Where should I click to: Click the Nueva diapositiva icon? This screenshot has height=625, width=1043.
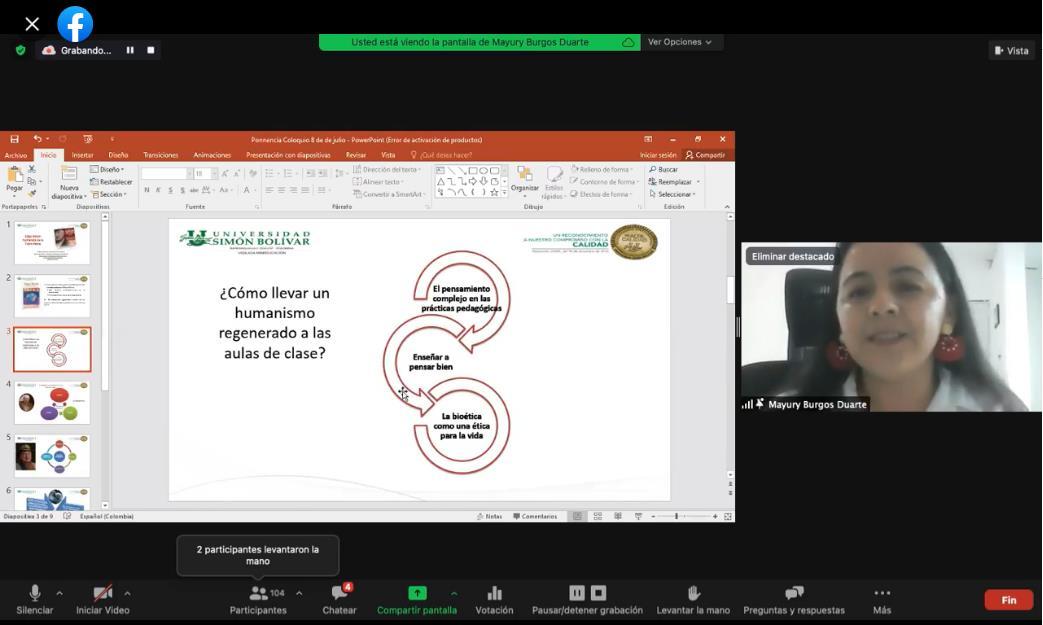click(x=69, y=174)
